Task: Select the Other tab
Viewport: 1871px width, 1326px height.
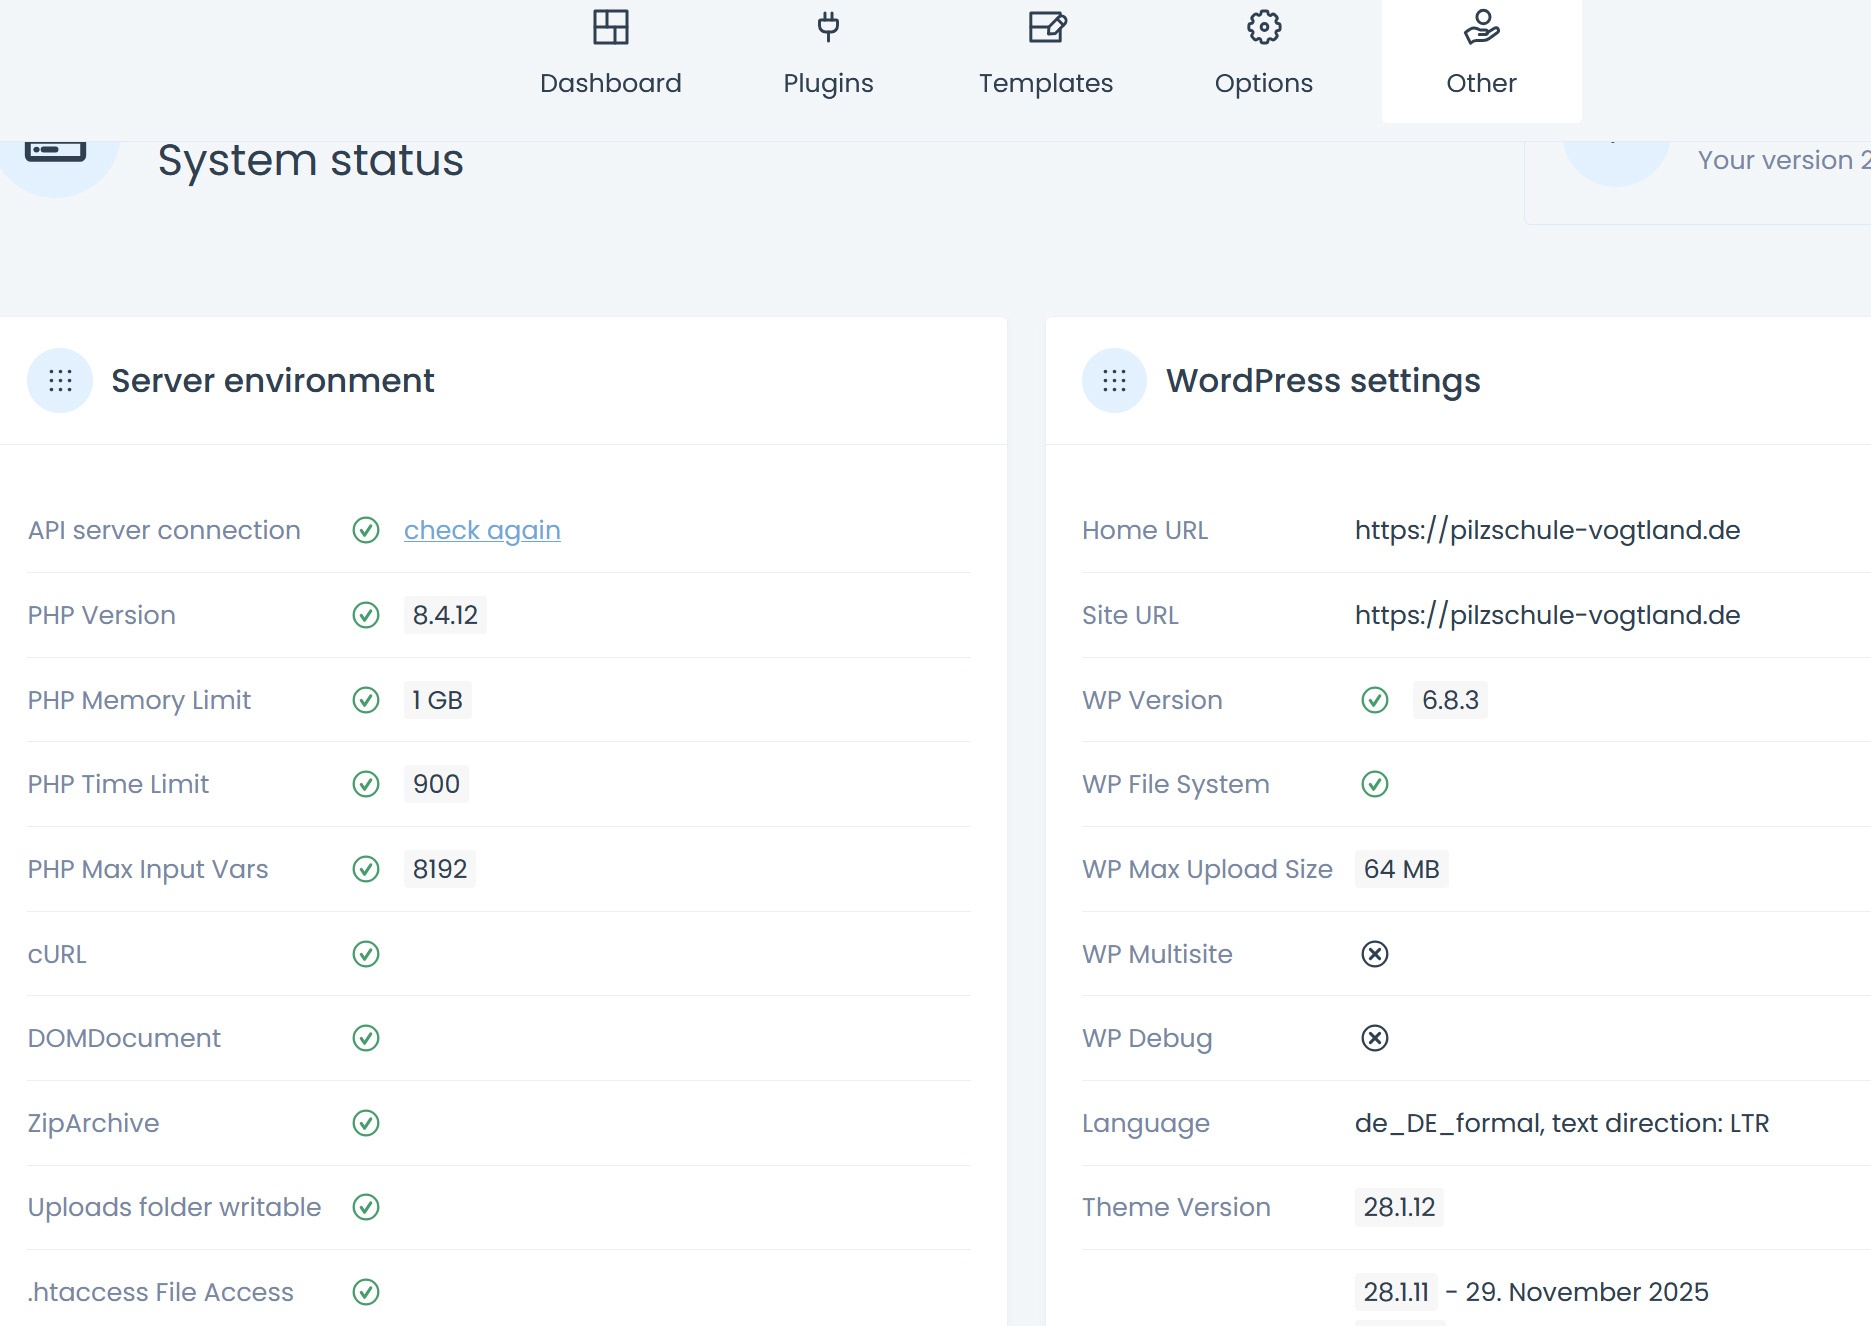Action: [x=1481, y=82]
